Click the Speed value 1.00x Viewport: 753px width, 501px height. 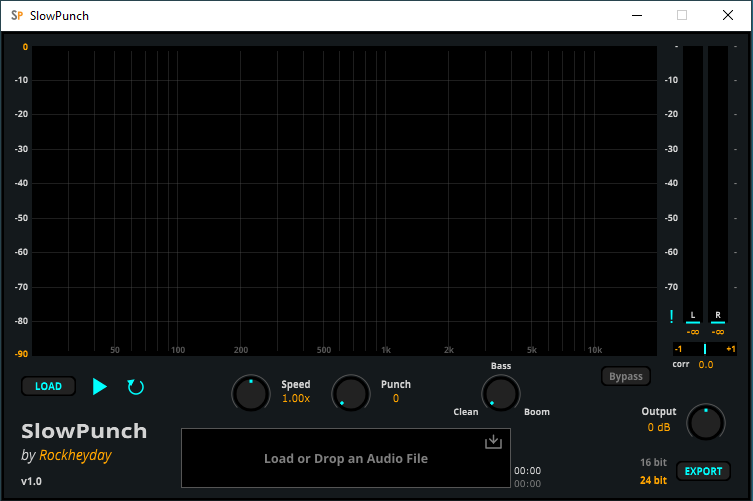(296, 398)
